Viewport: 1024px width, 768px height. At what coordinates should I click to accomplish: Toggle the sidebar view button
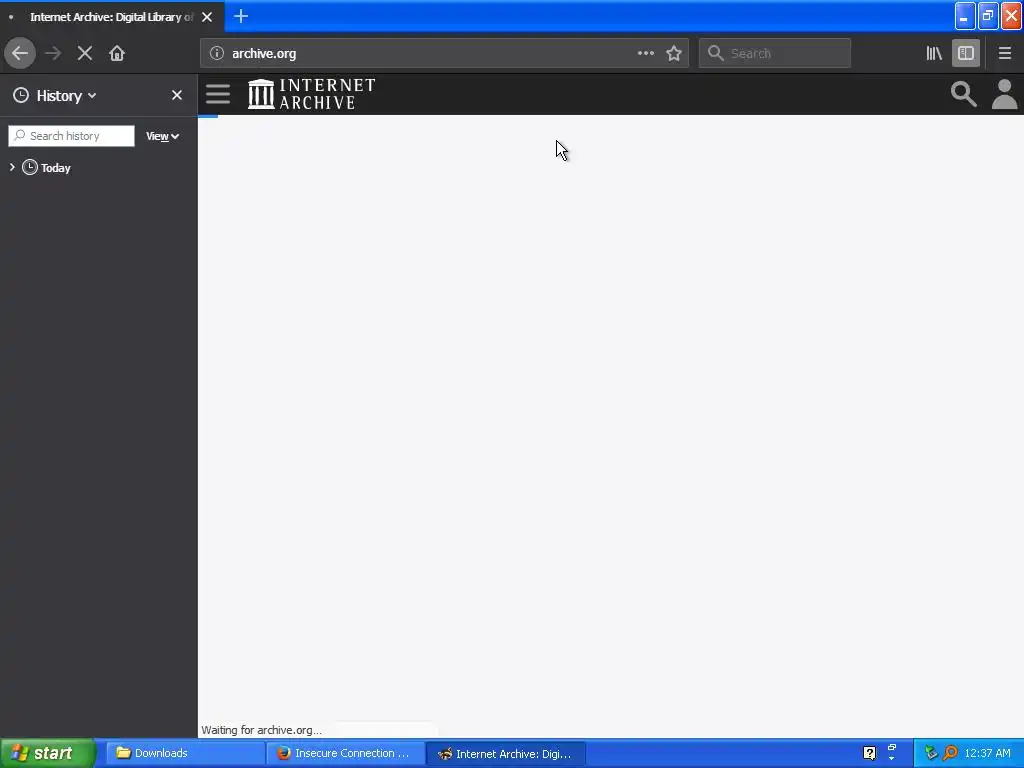point(966,54)
